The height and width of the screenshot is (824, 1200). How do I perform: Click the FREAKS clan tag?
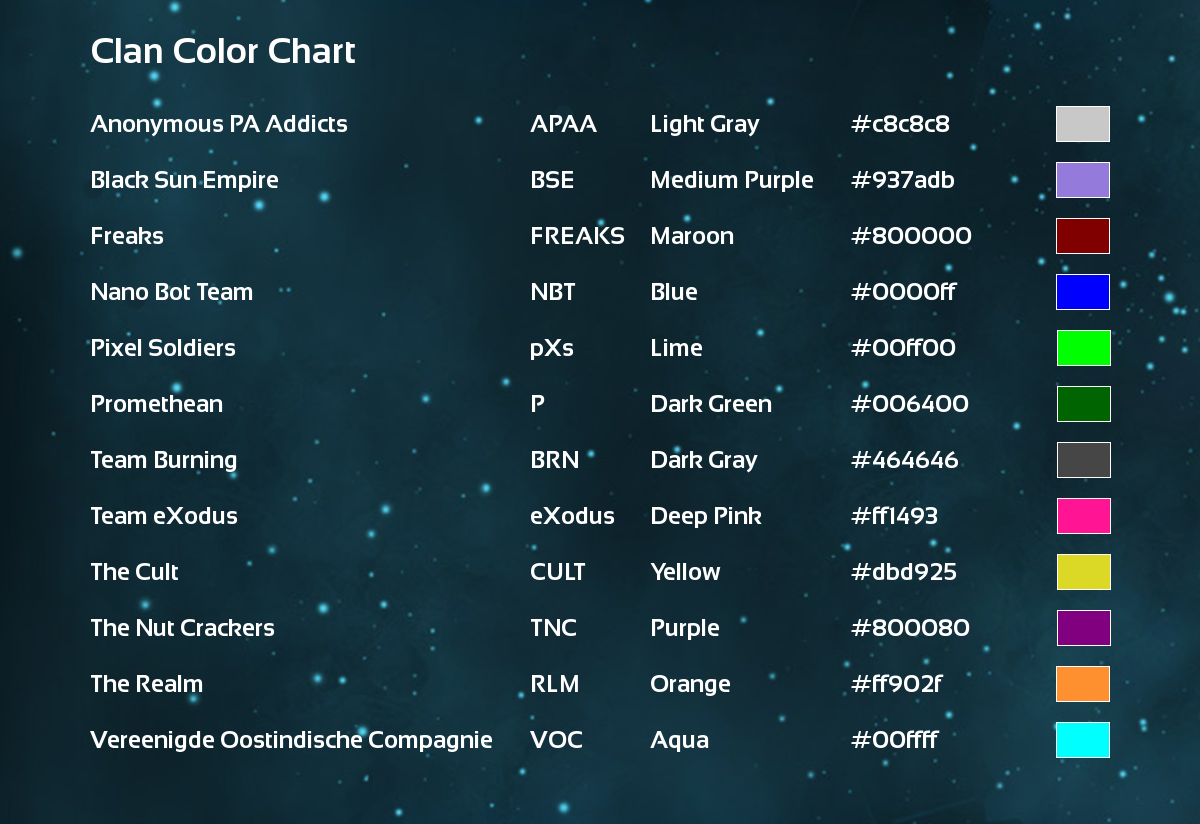coord(577,236)
